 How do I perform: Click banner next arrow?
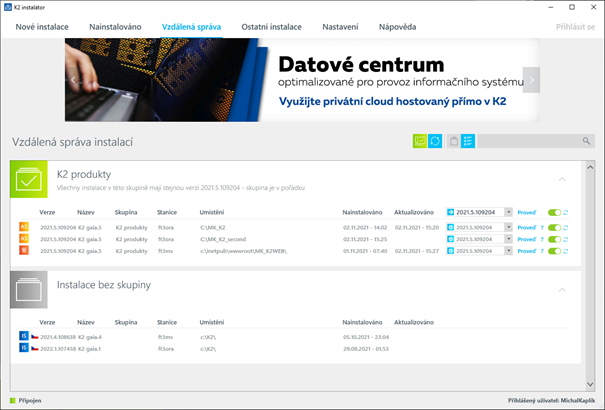(x=531, y=80)
